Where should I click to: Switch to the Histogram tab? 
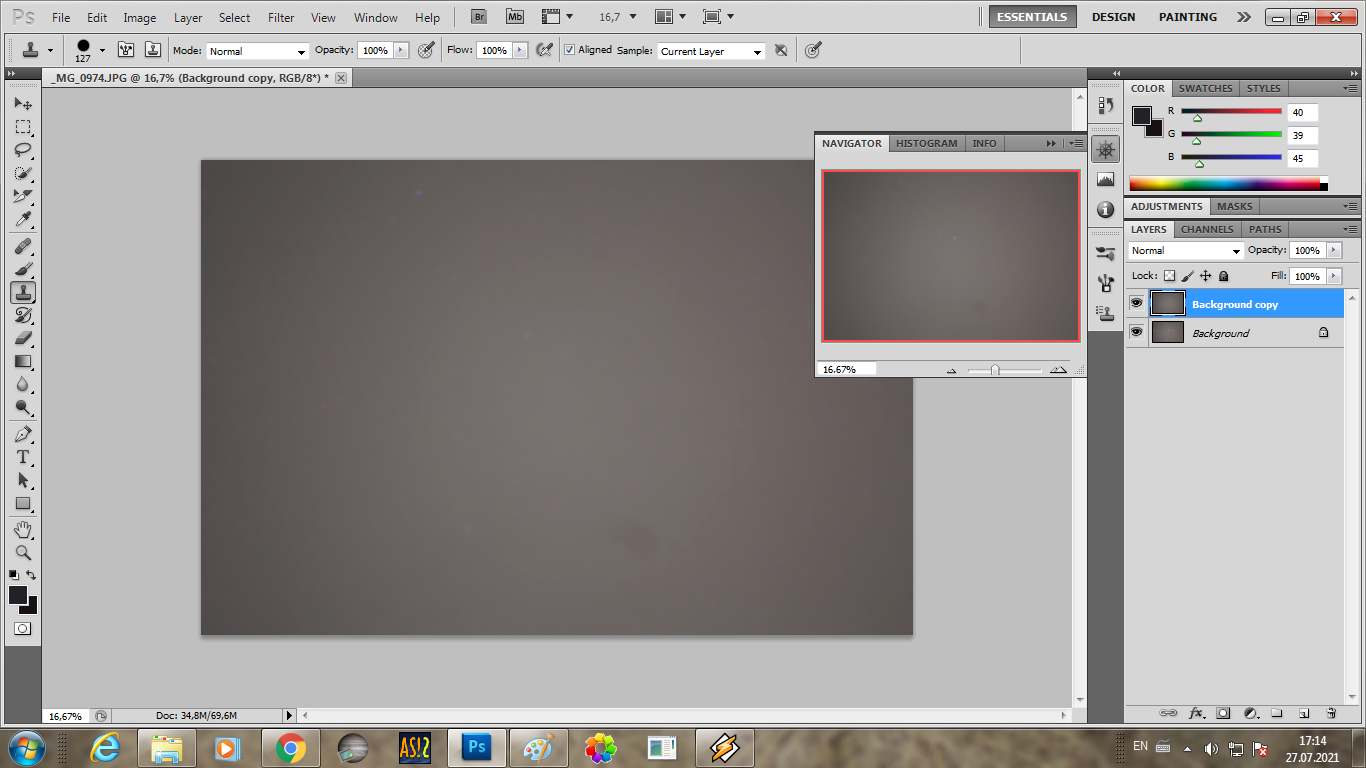click(x=926, y=143)
